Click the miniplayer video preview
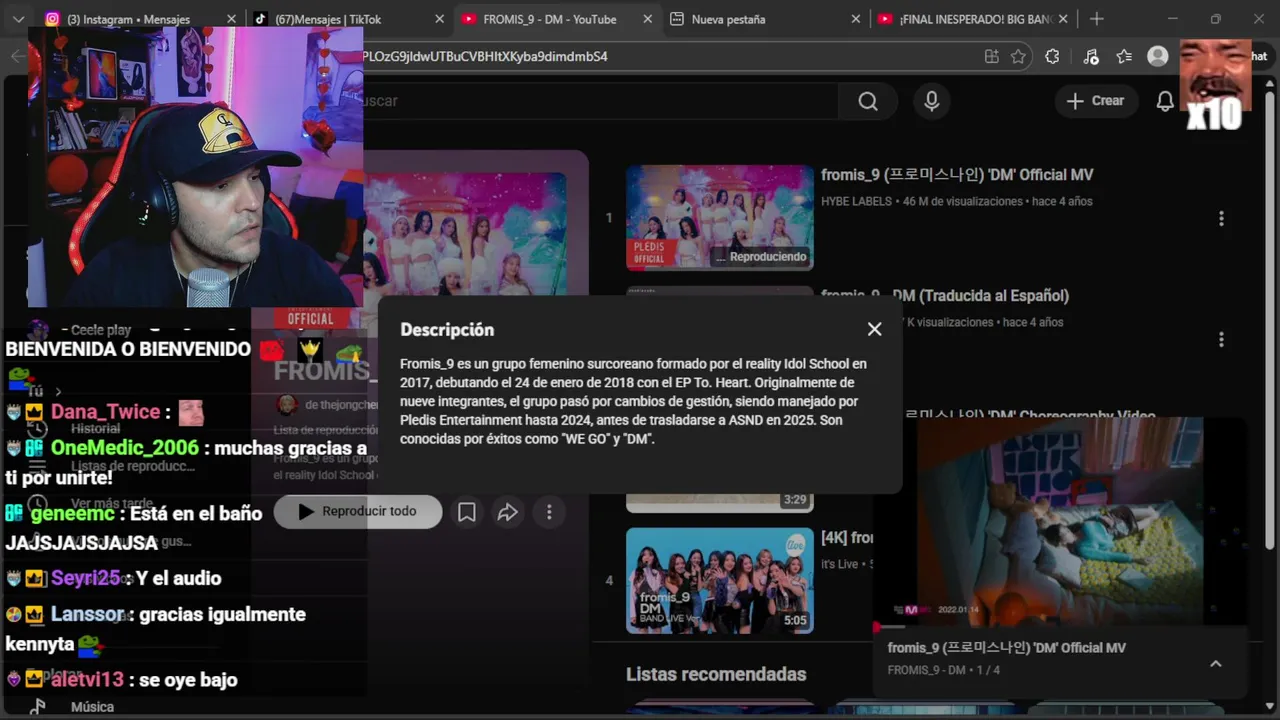Viewport: 1280px width, 720px height. point(1060,520)
